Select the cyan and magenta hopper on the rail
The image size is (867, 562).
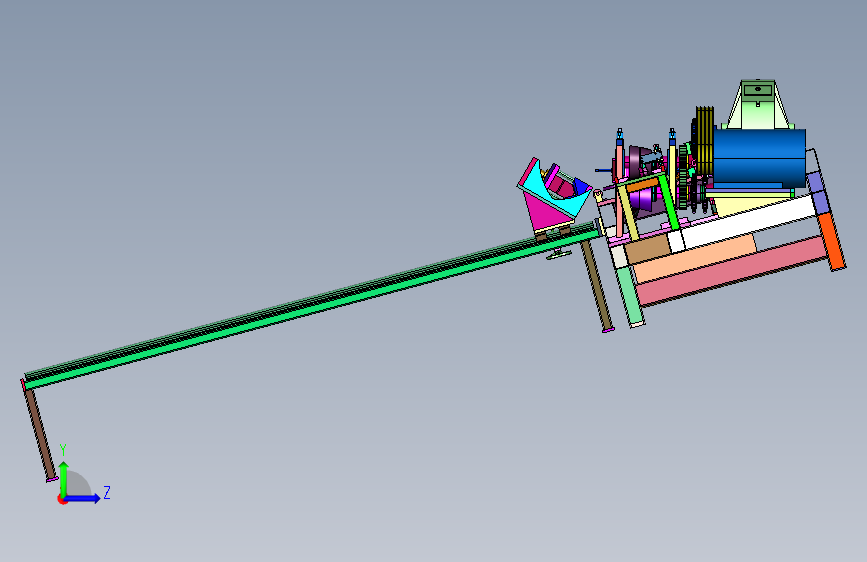coord(553,195)
